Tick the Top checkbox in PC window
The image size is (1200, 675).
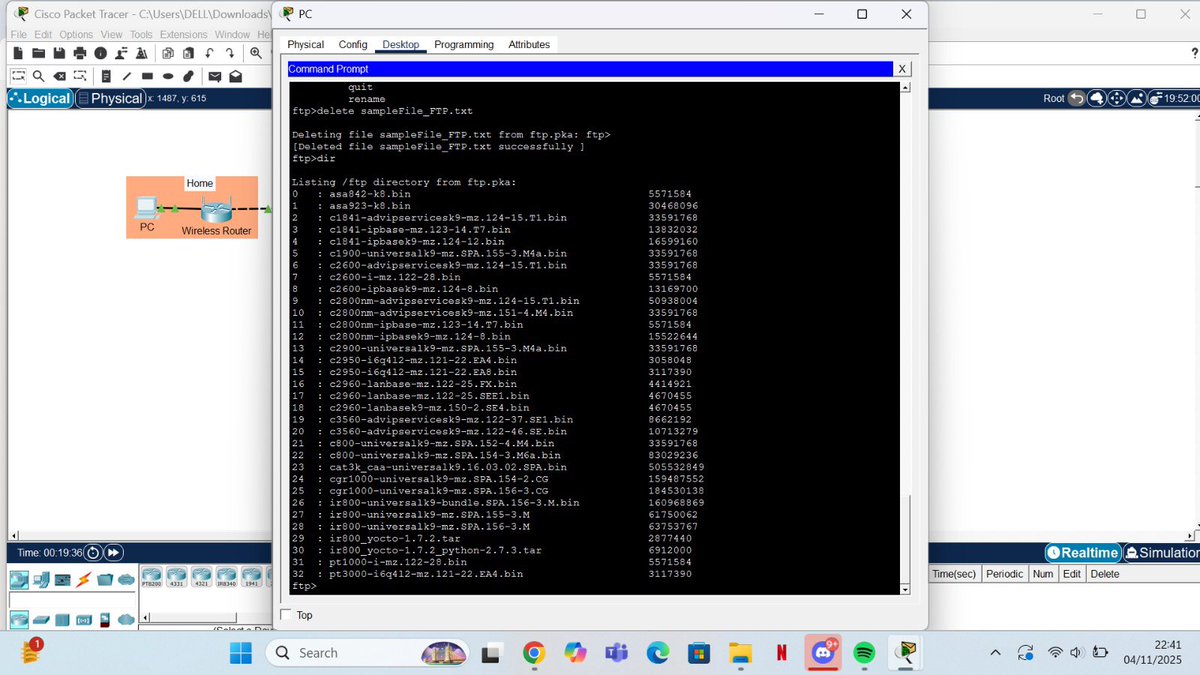[x=287, y=615]
